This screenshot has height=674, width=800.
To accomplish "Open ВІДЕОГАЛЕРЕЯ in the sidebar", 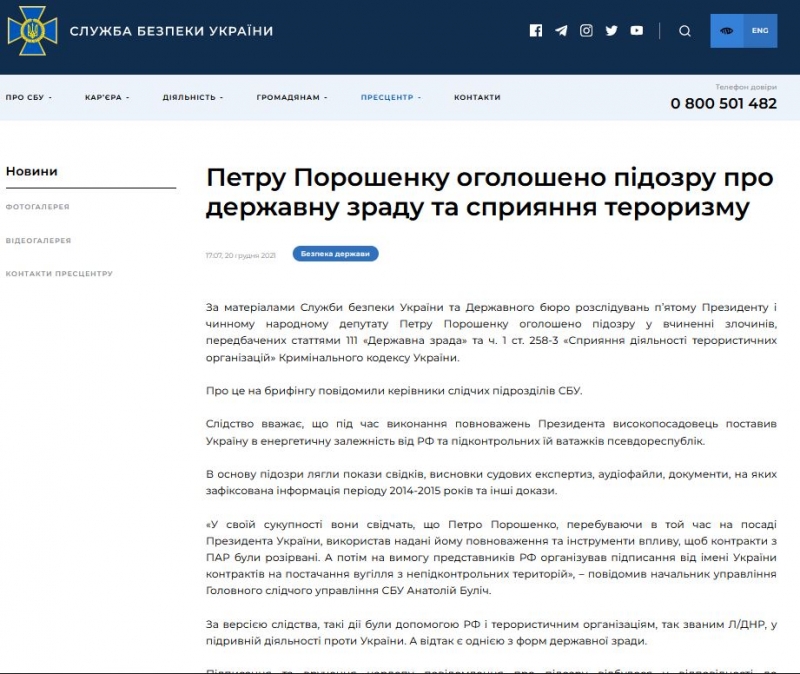I will 38,240.
